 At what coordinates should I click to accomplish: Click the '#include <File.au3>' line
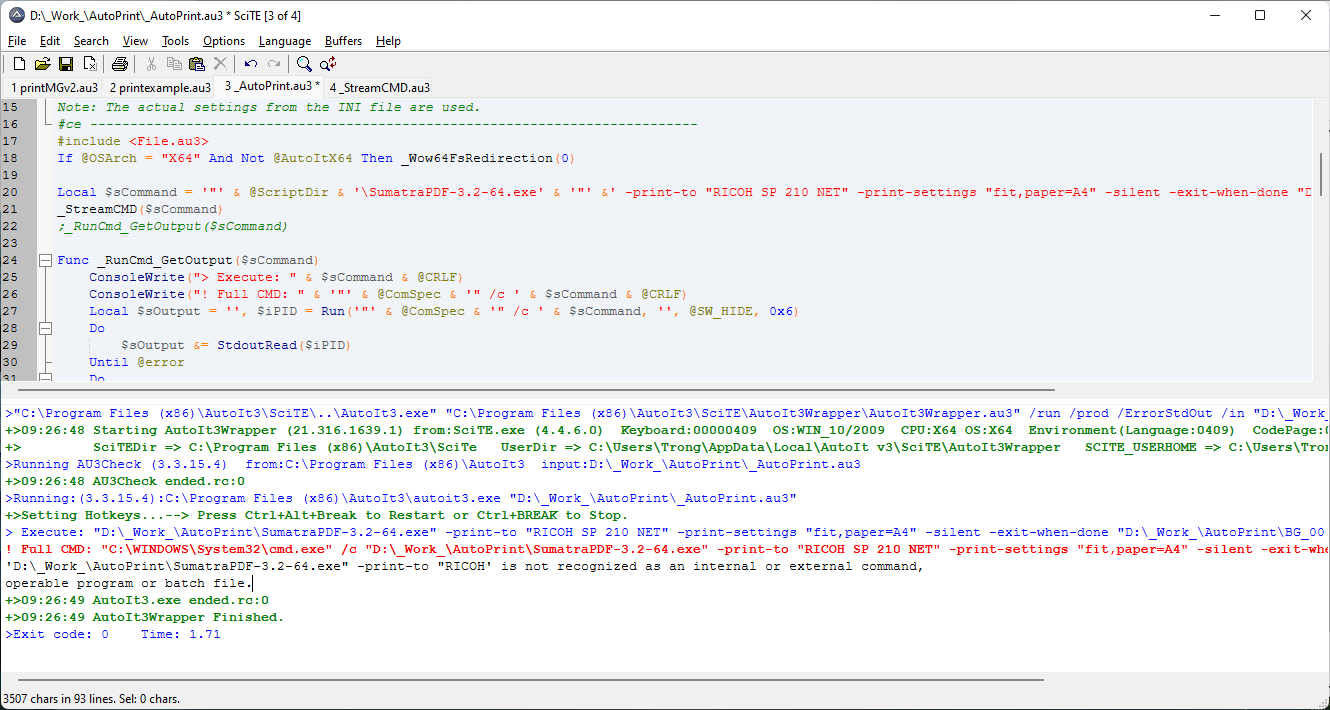click(x=133, y=141)
